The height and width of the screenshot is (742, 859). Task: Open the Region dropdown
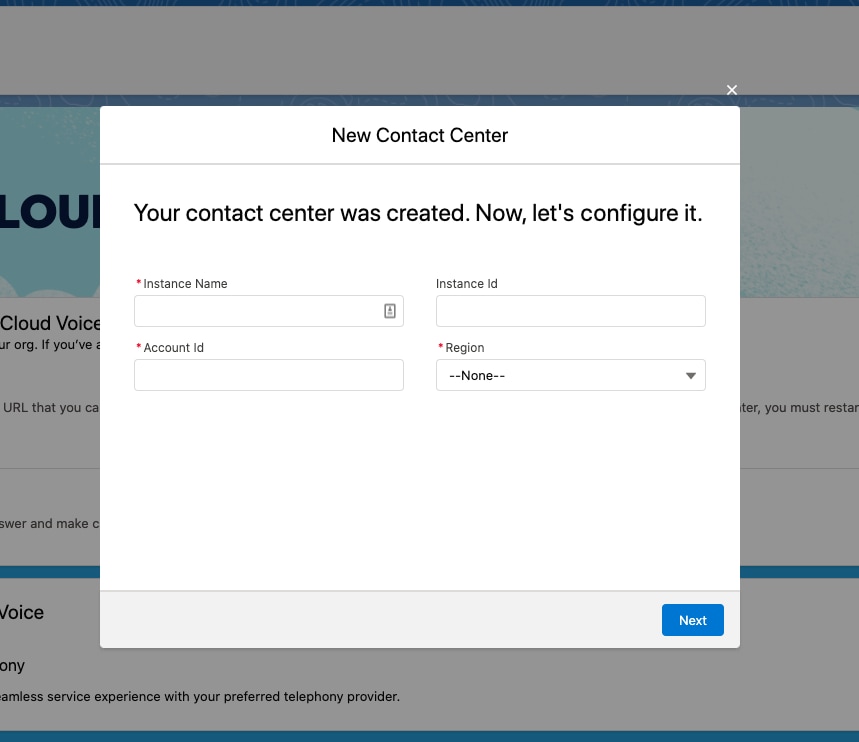point(570,375)
